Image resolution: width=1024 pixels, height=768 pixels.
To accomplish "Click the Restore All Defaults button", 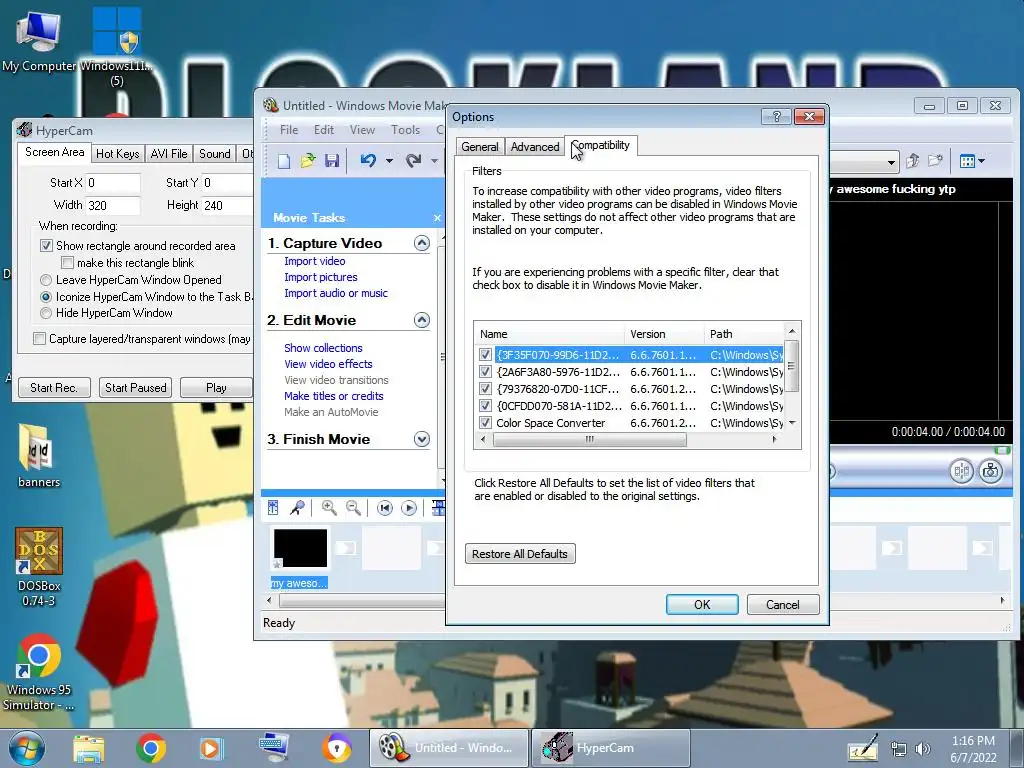I will click(x=520, y=554).
